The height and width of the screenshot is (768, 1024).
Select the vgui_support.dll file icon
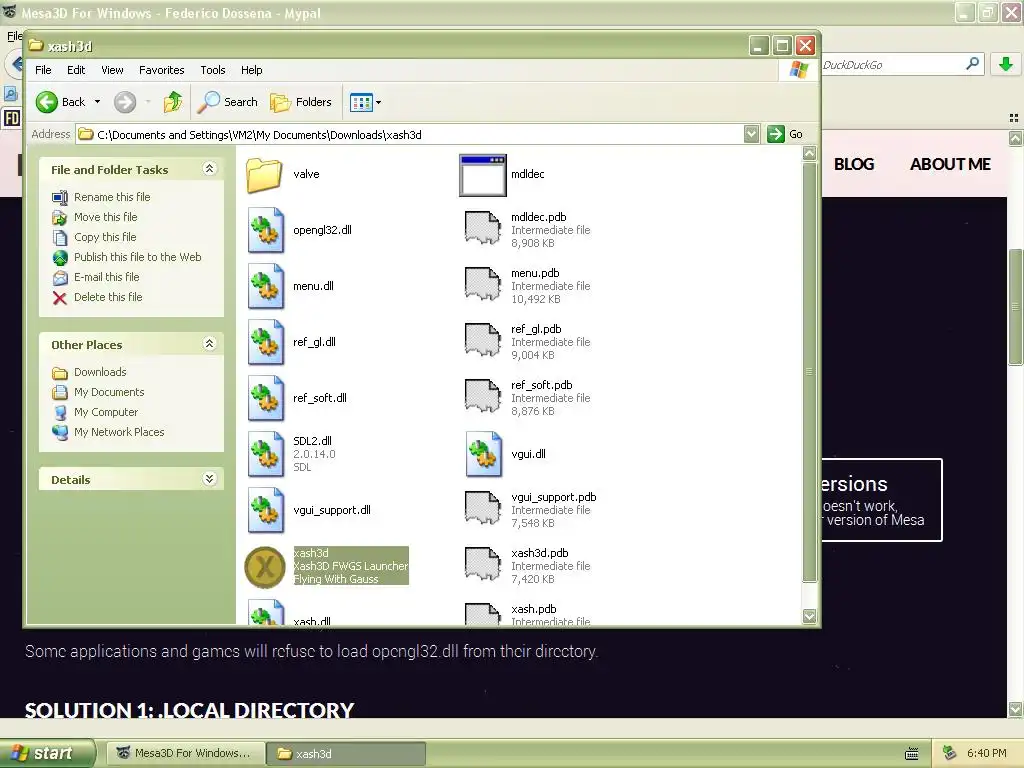point(266,510)
